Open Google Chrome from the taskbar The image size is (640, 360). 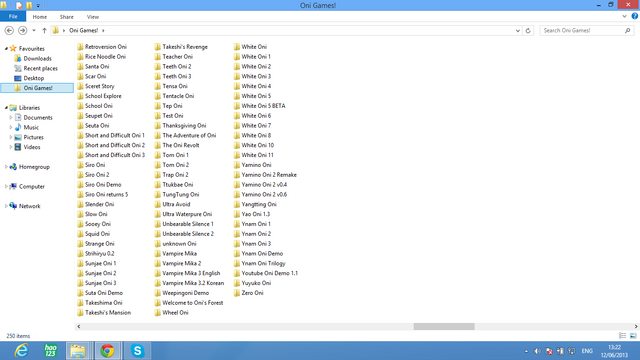[107, 351]
